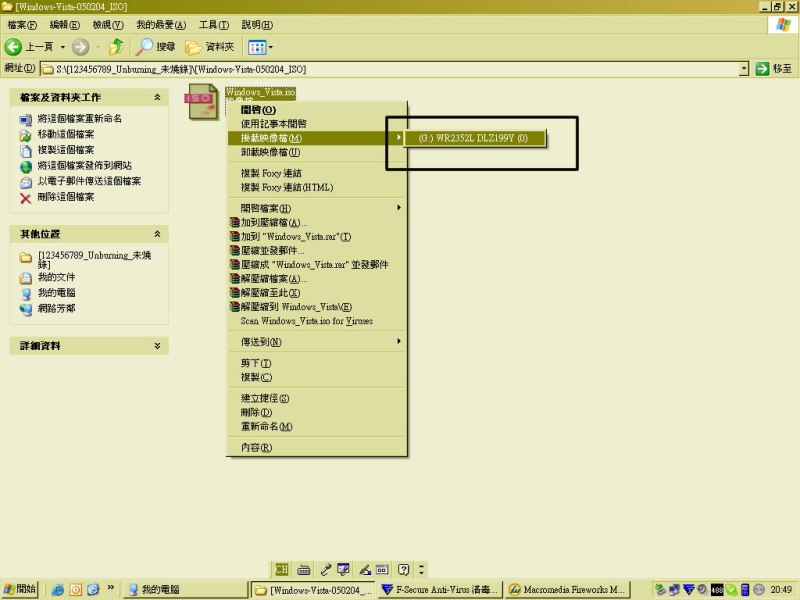
Task: Expand the address bar dropdown arrow
Action: coord(744,69)
